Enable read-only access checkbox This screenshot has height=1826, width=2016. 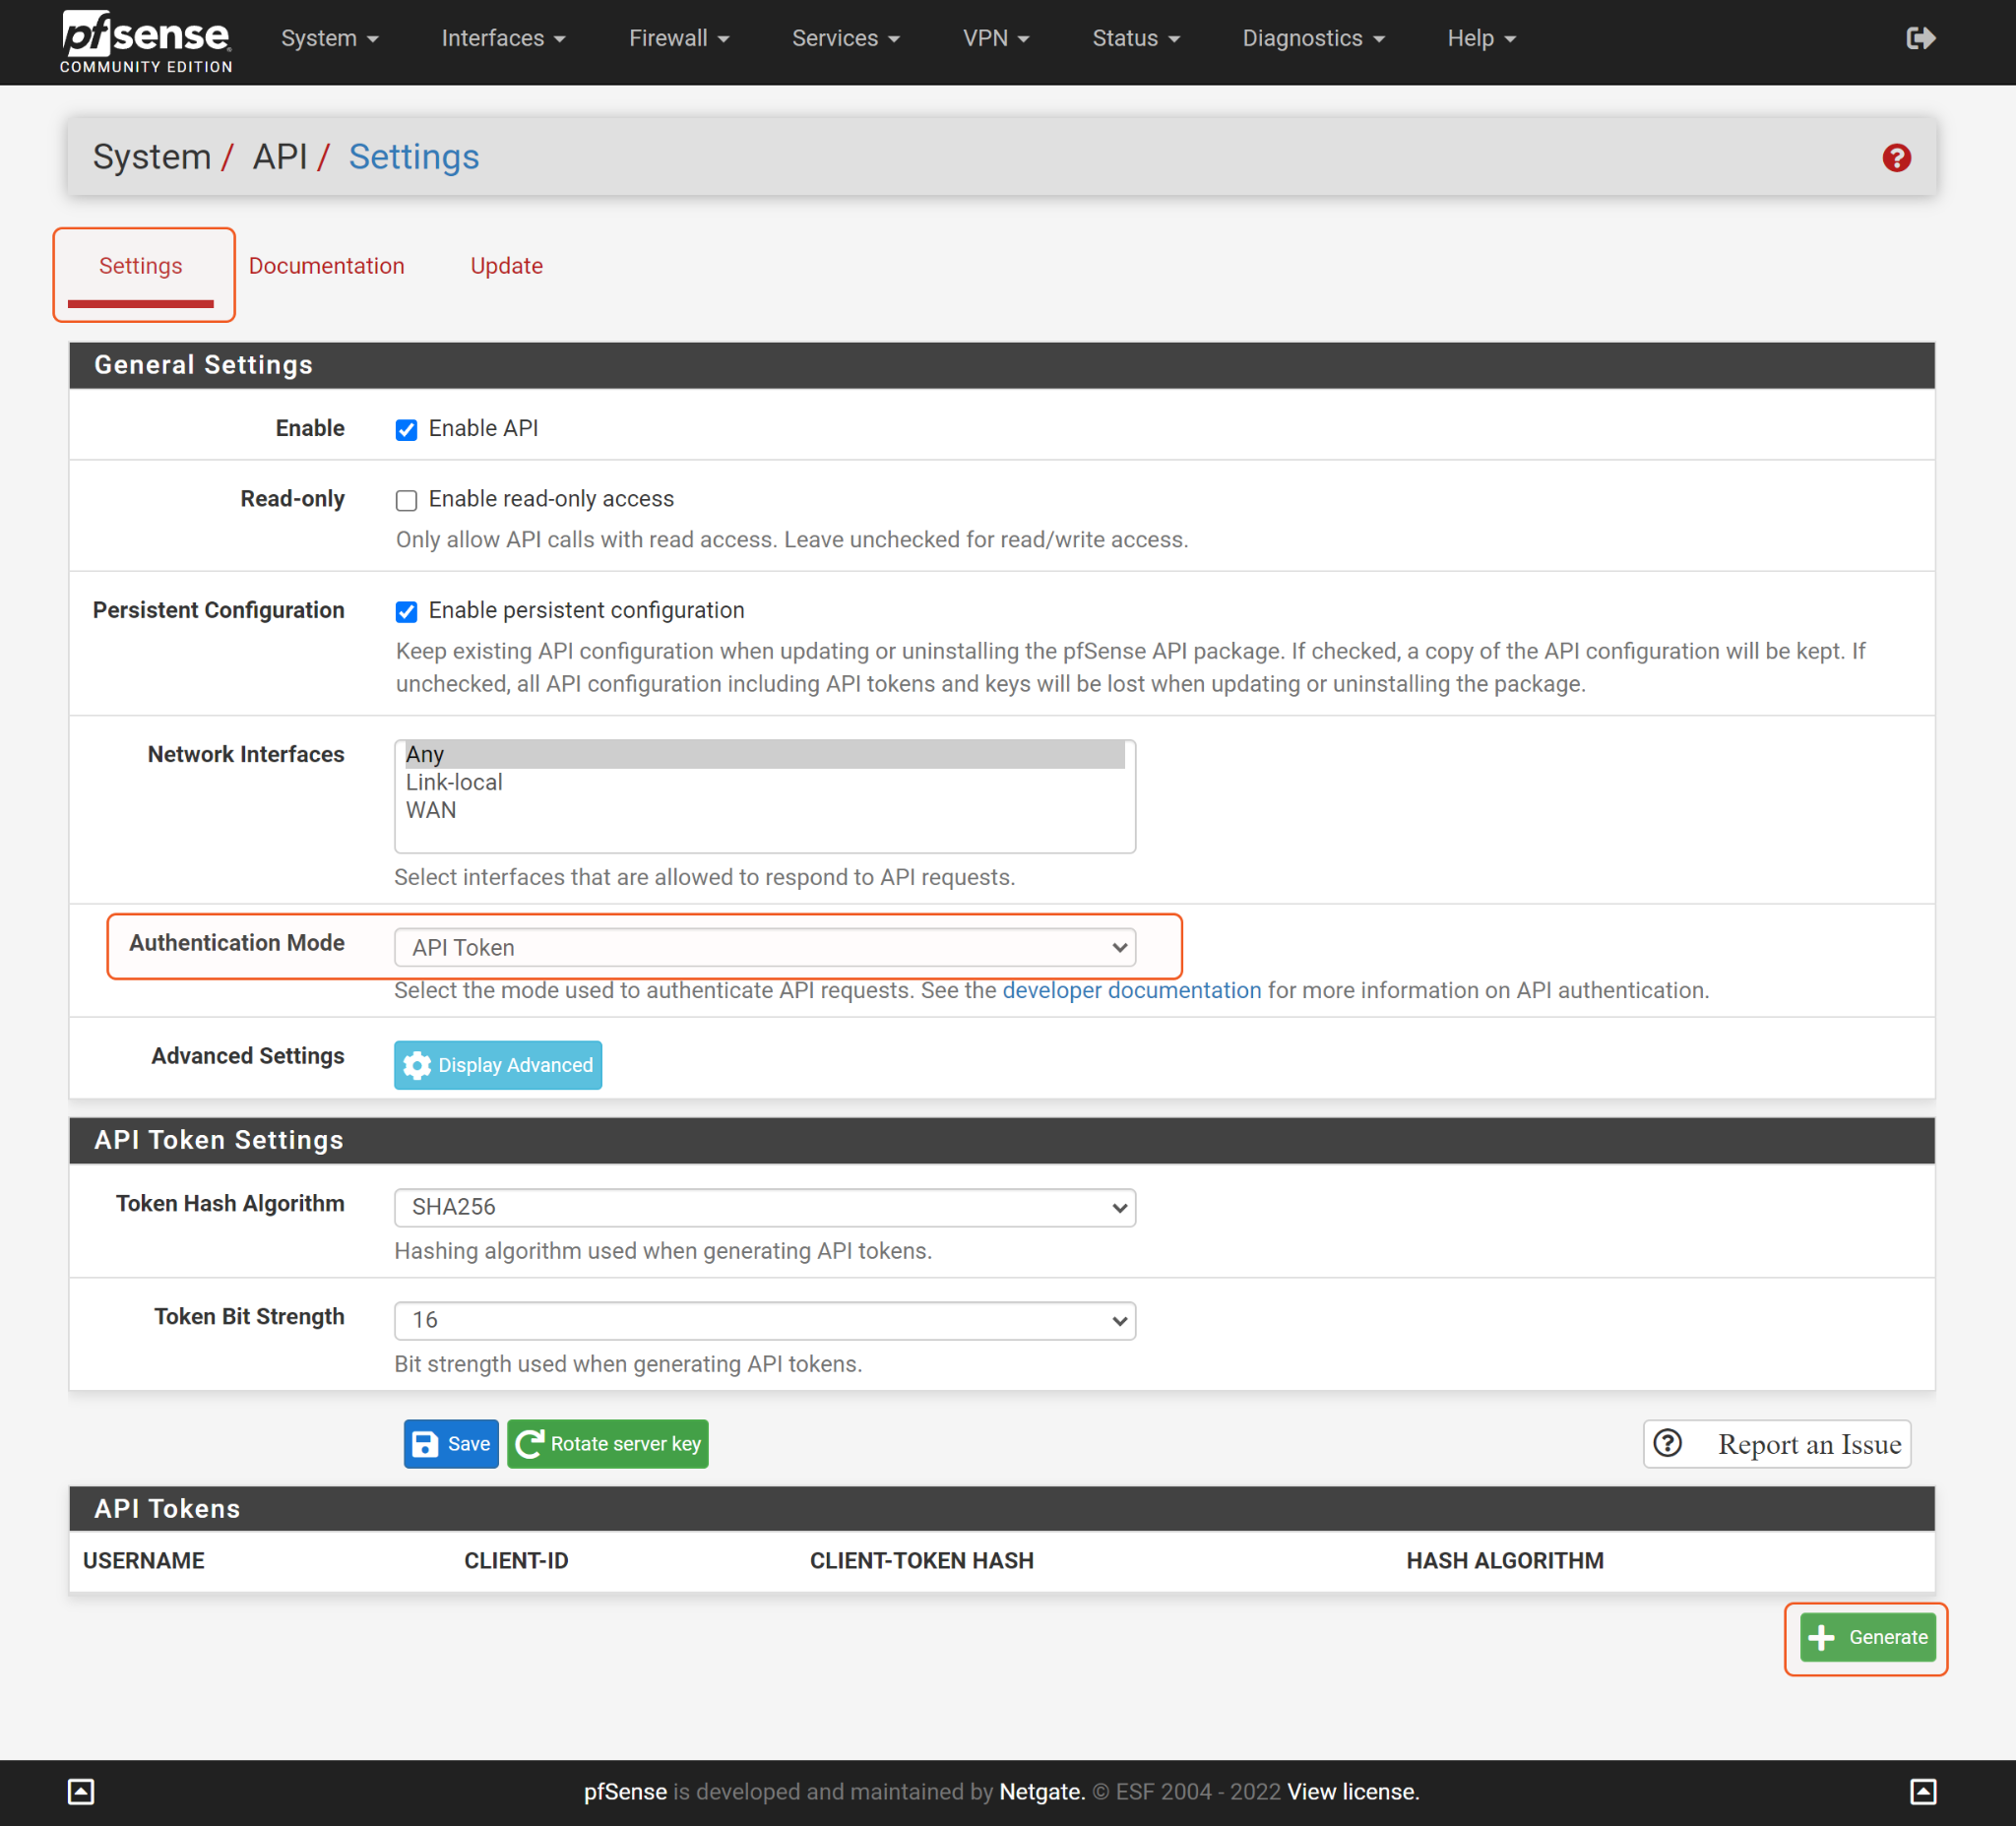[406, 500]
